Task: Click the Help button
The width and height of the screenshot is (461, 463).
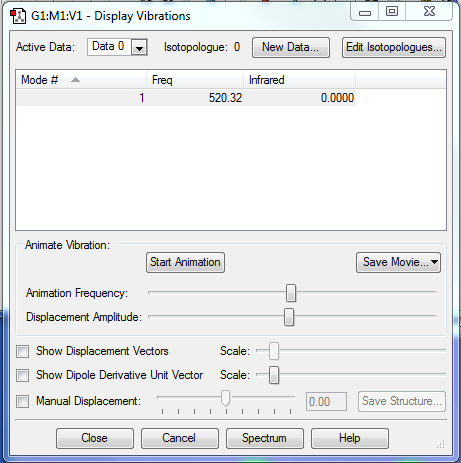Action: tap(350, 438)
